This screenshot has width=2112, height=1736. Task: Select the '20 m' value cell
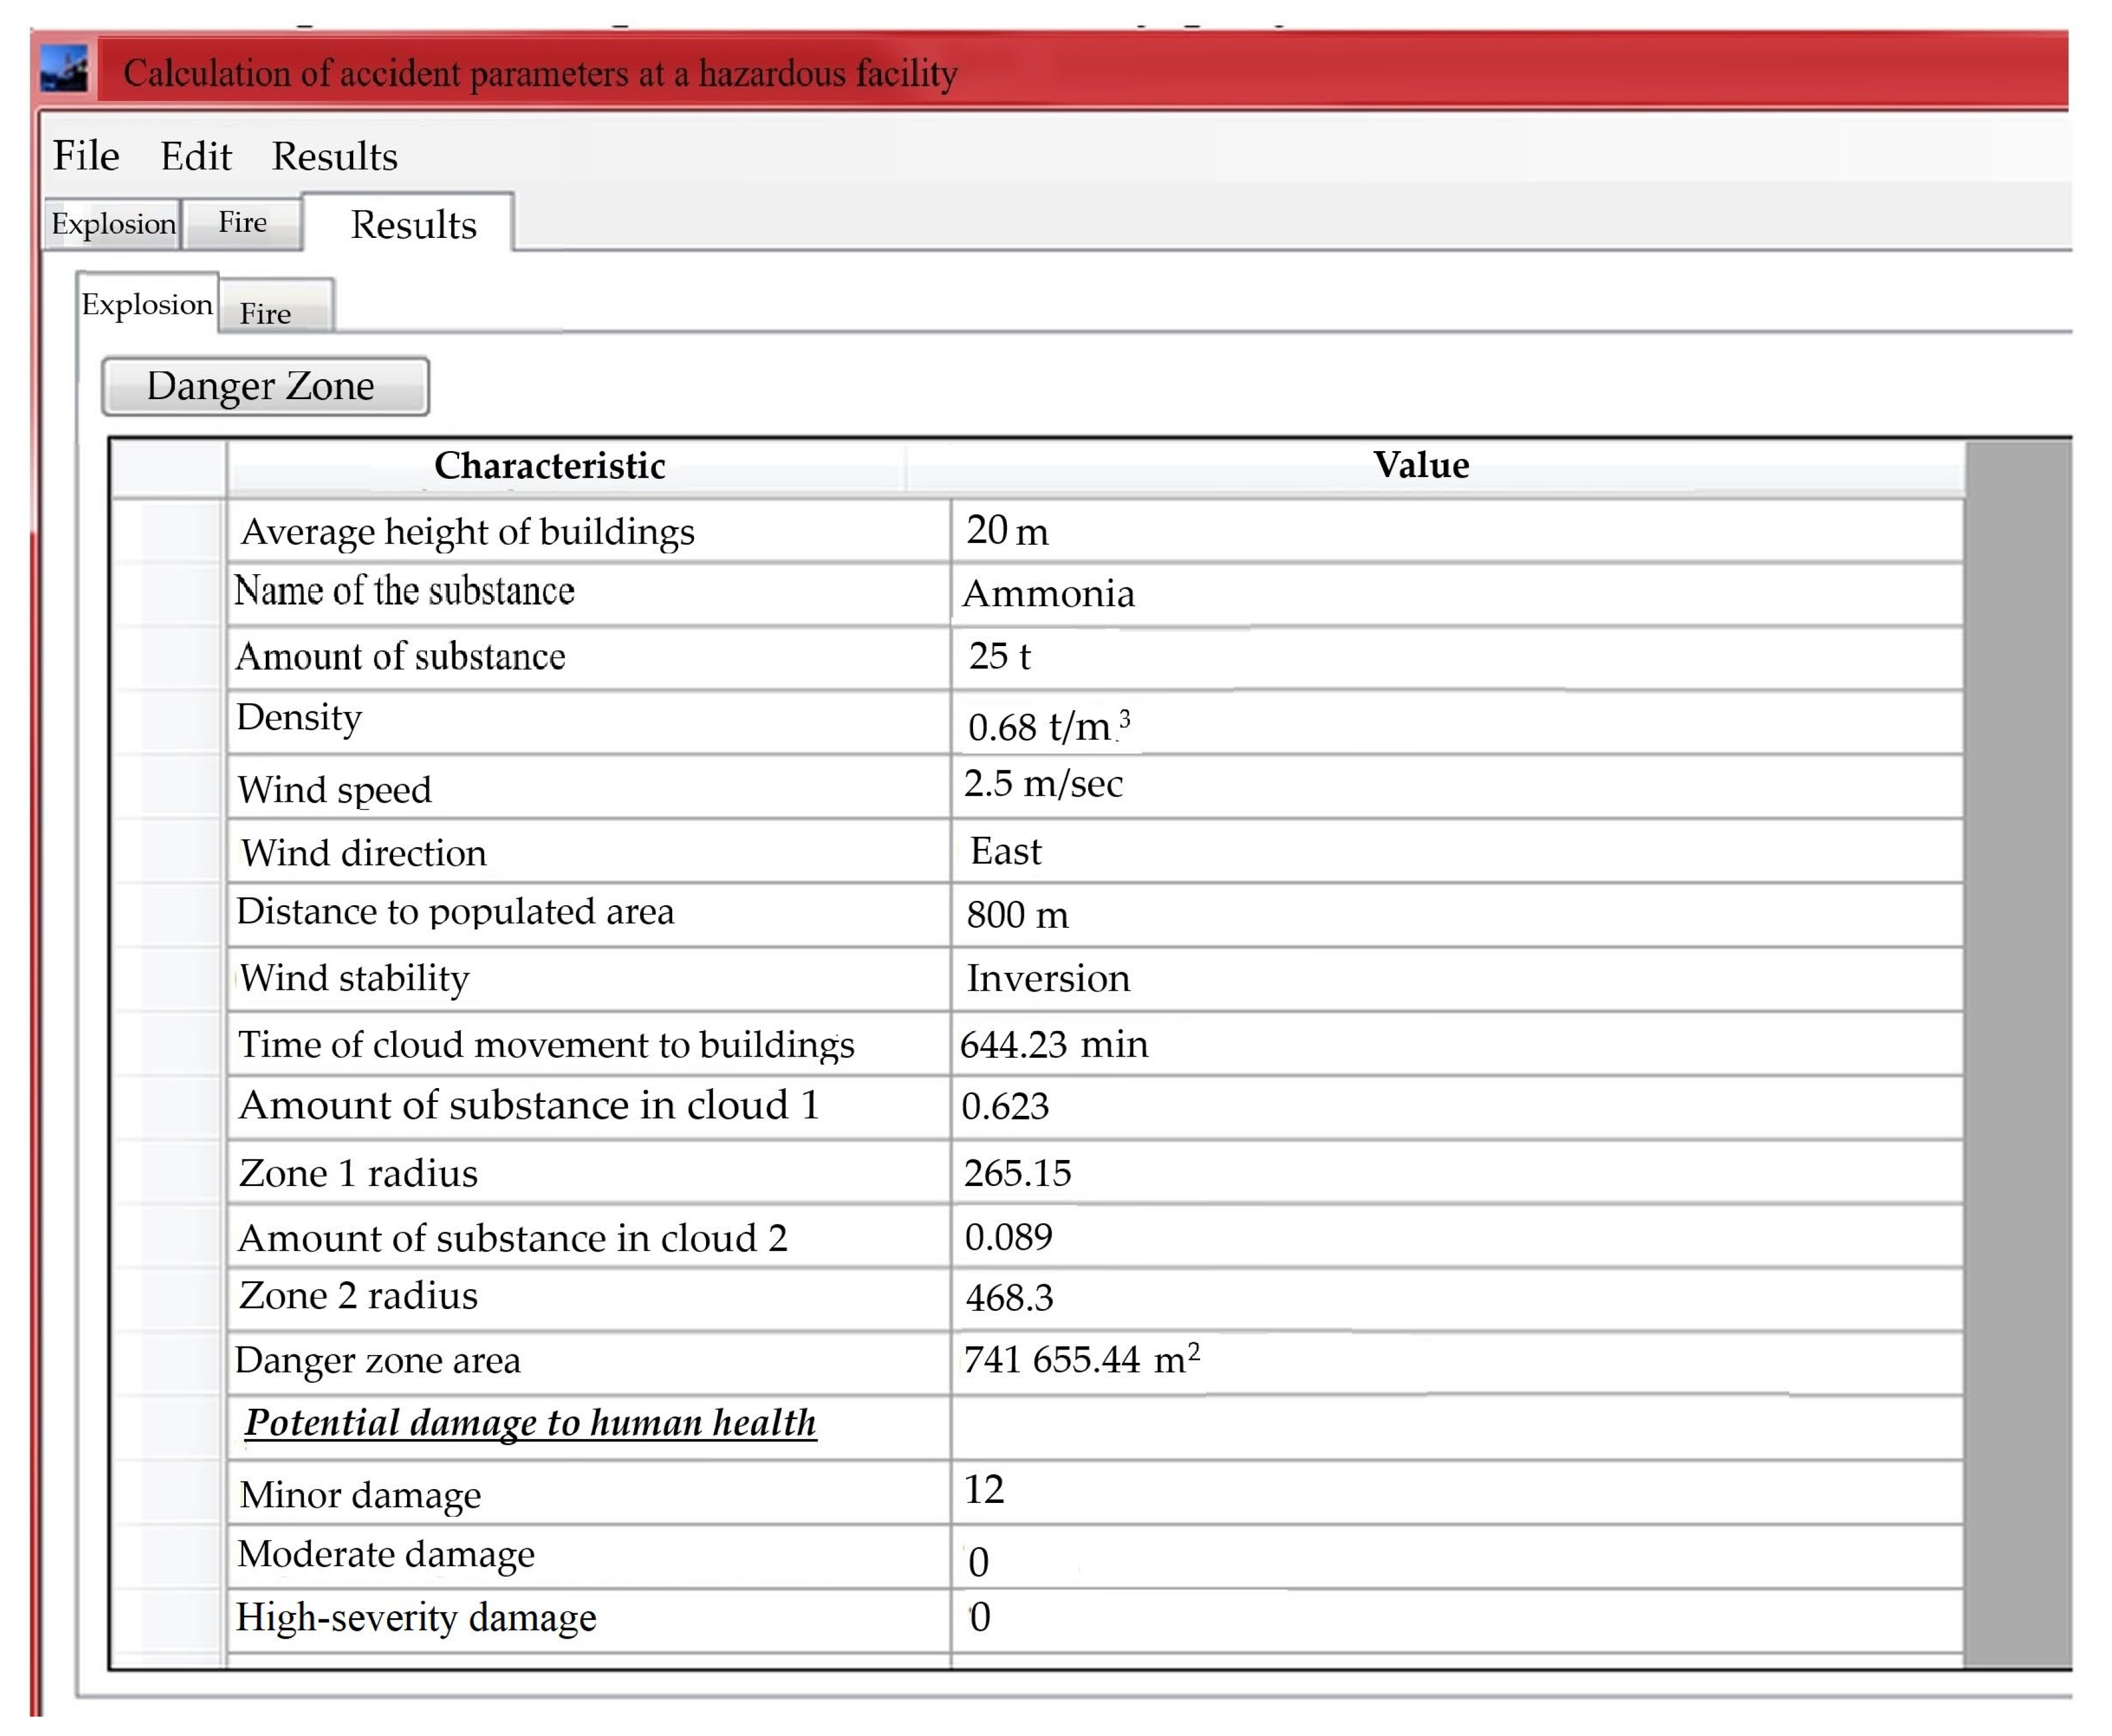1457,531
